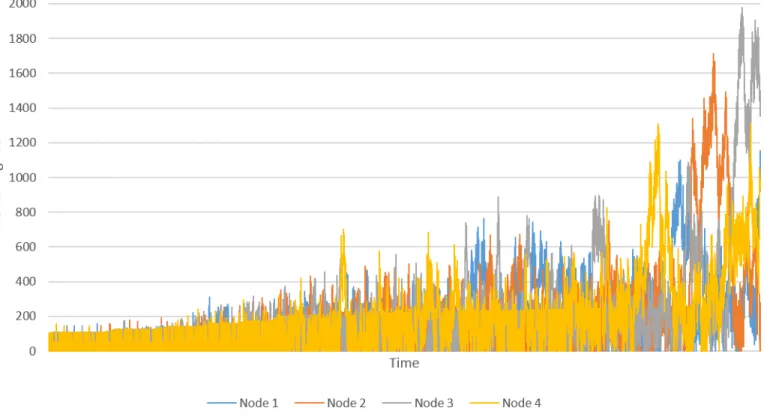This screenshot has width=767, height=417.
Task: Click the 200 y-axis label
Action: coord(25,316)
